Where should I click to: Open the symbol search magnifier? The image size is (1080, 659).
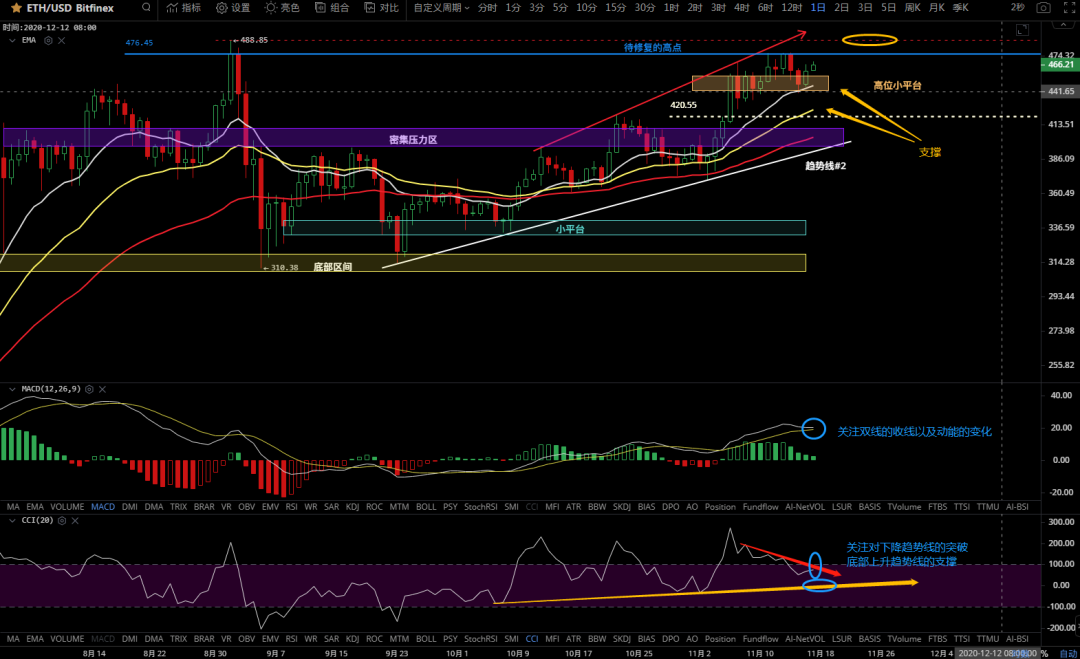pyautogui.click(x=145, y=8)
